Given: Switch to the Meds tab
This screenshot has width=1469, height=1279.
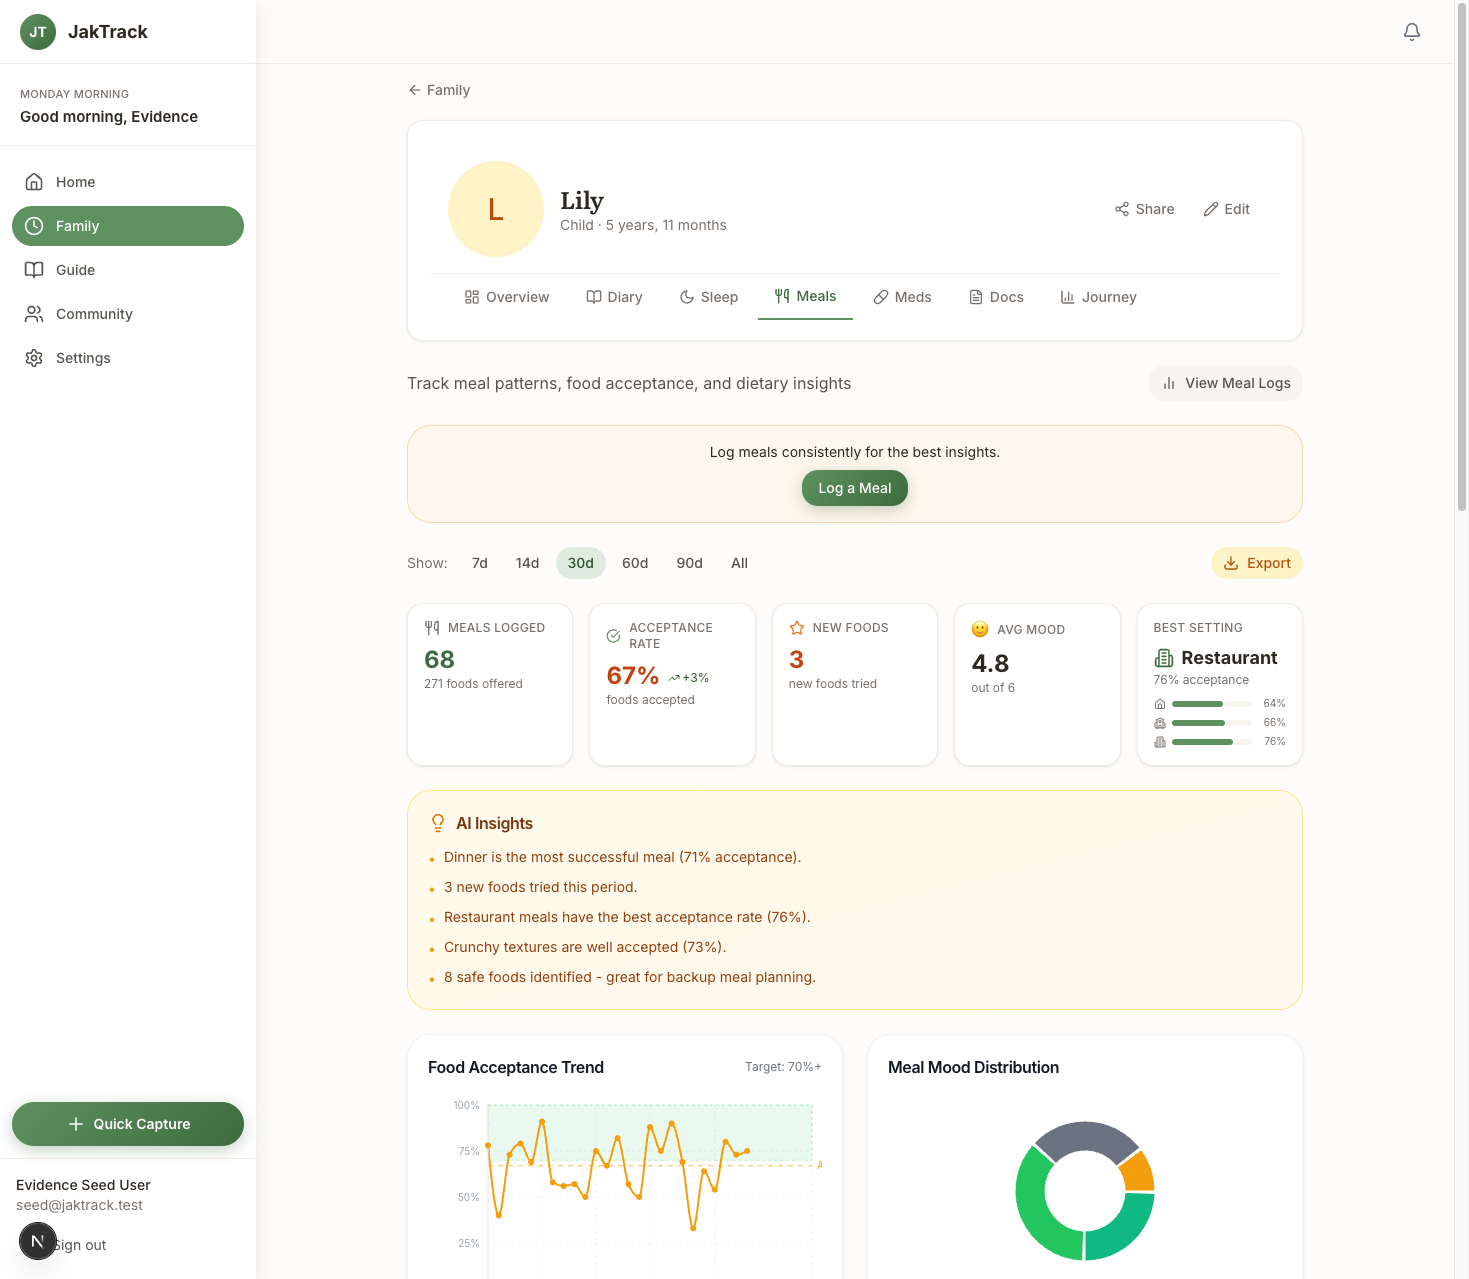Looking at the screenshot, I should (x=902, y=297).
